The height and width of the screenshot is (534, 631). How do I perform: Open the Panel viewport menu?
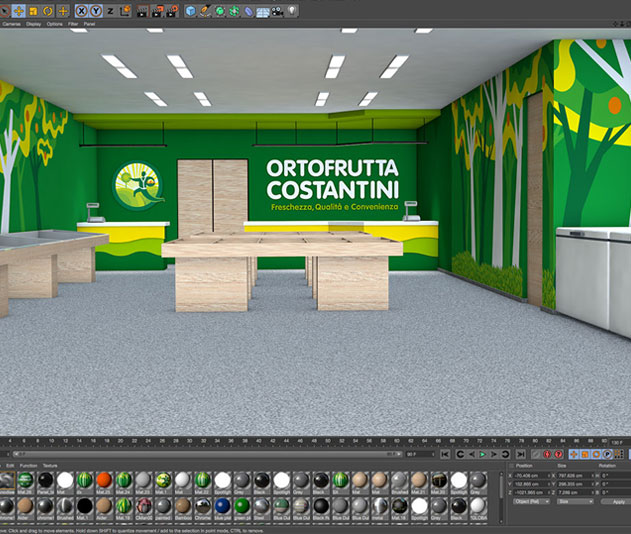(x=89, y=24)
